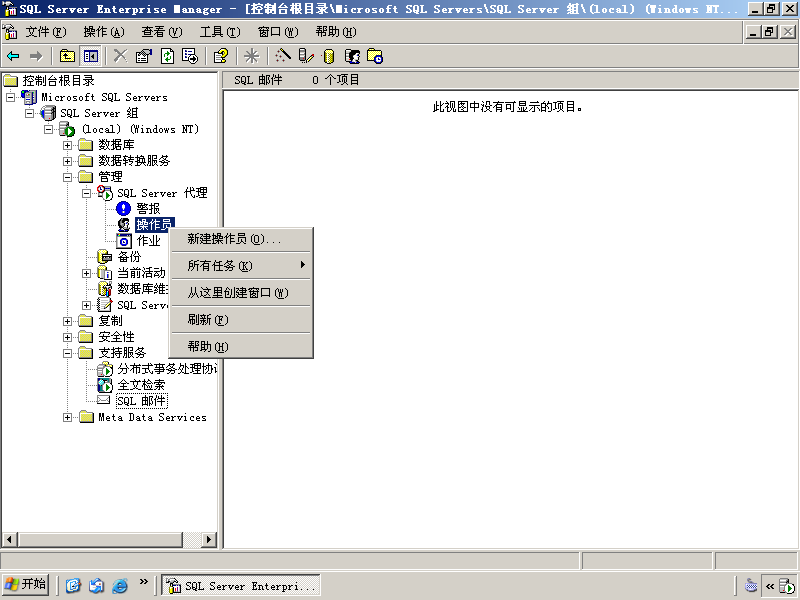This screenshot has height=600, width=800.
Task: Click the Help question mark toolbar icon
Action: (221, 56)
